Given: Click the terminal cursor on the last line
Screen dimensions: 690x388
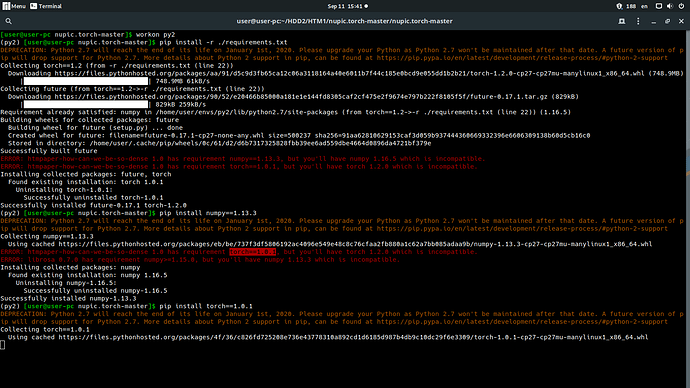Looking at the screenshot, I should (x=3, y=345).
